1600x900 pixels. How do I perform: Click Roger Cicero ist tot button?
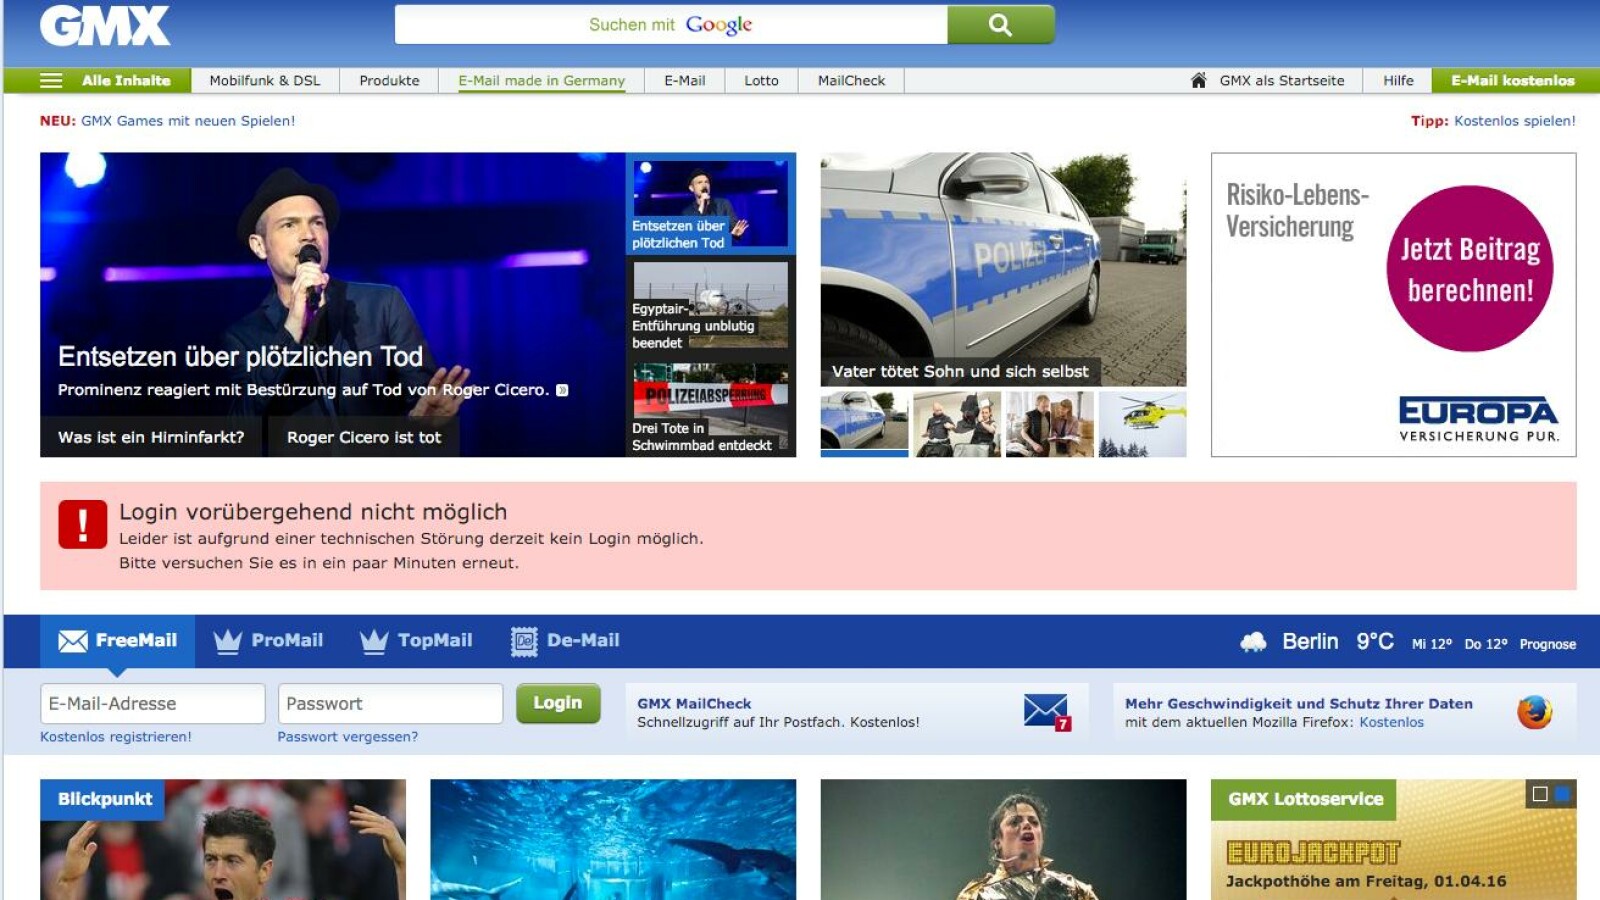tap(364, 437)
